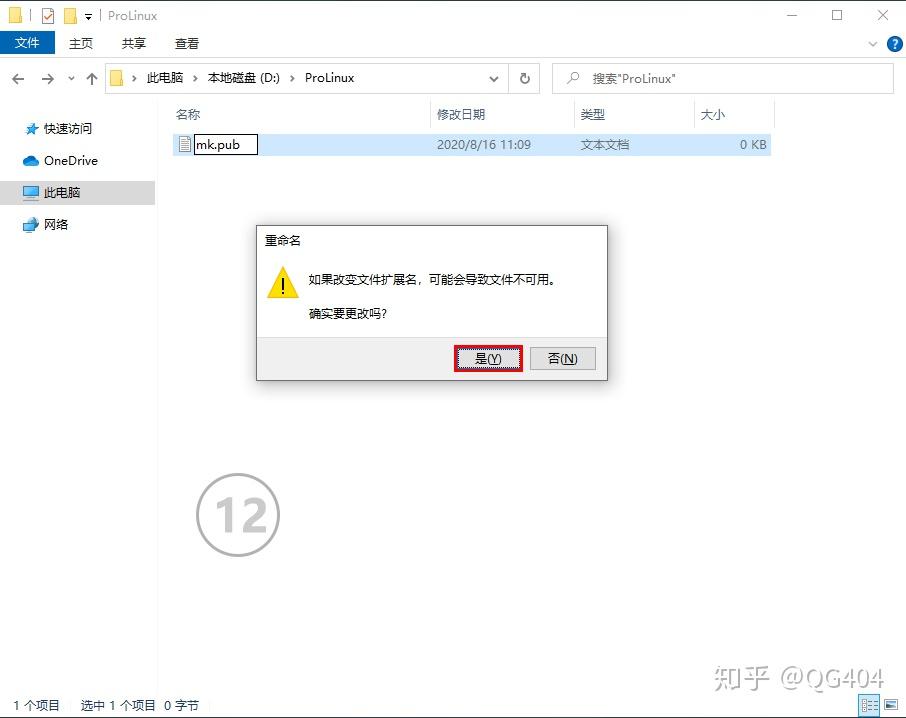Customize Quick Access Toolbar dropdown arrow
Screen dimensions: 906x718
coord(88,17)
